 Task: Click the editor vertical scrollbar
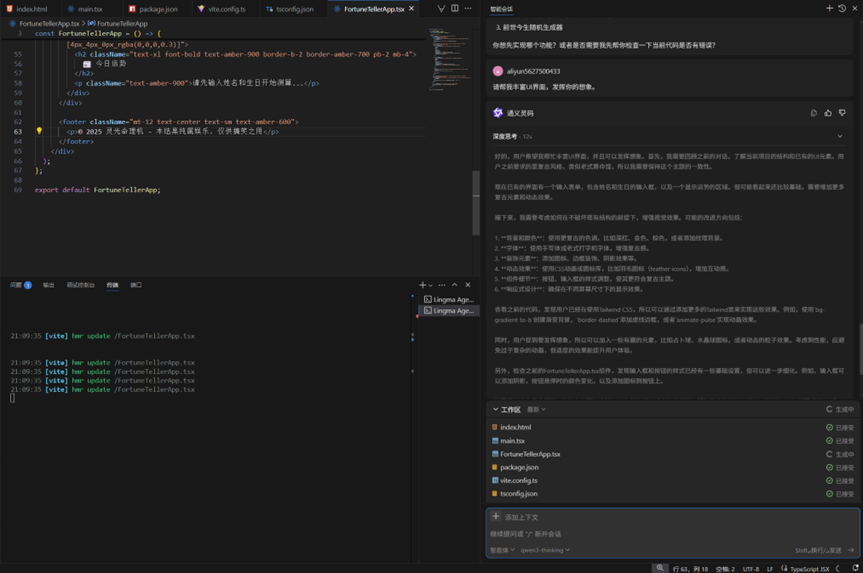coord(476,203)
